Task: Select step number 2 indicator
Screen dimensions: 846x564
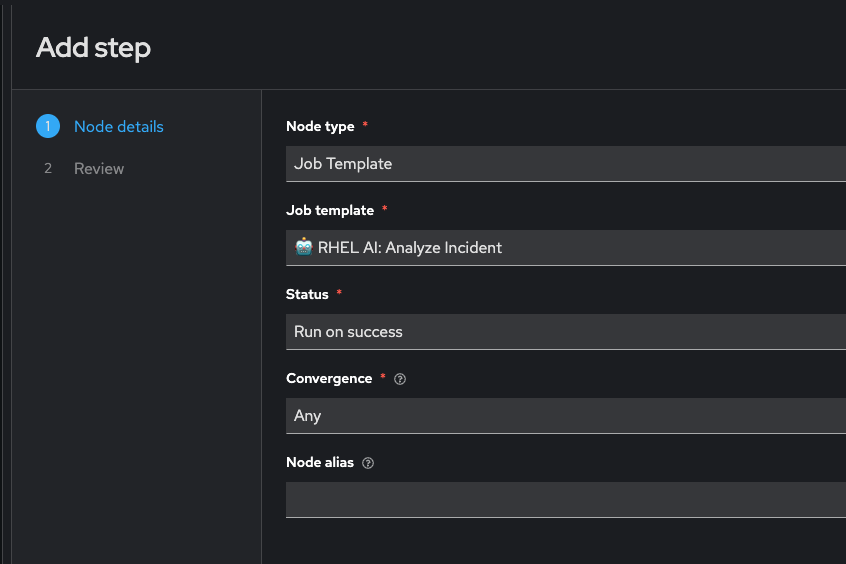Action: 48,168
